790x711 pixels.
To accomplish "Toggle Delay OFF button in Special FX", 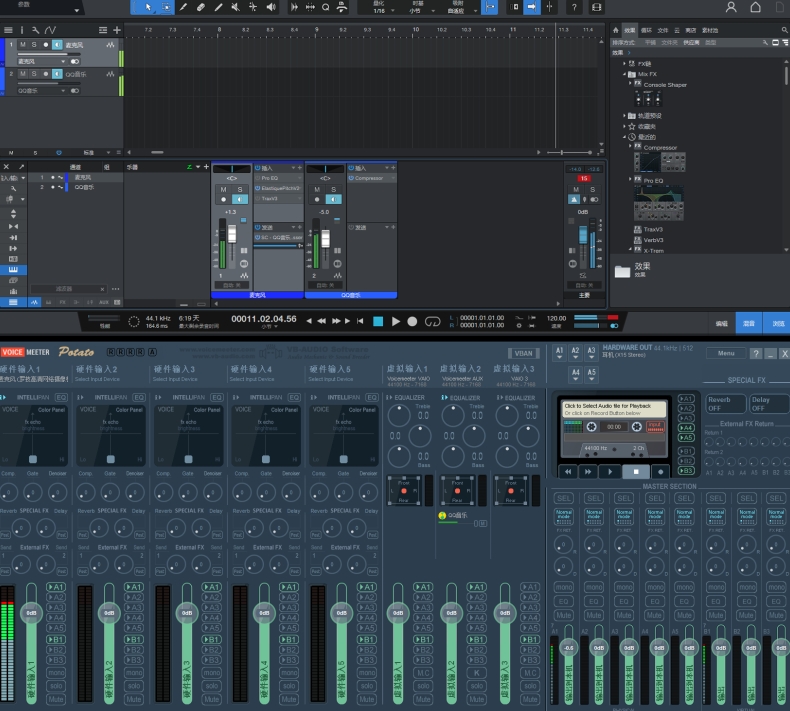I will point(768,404).
